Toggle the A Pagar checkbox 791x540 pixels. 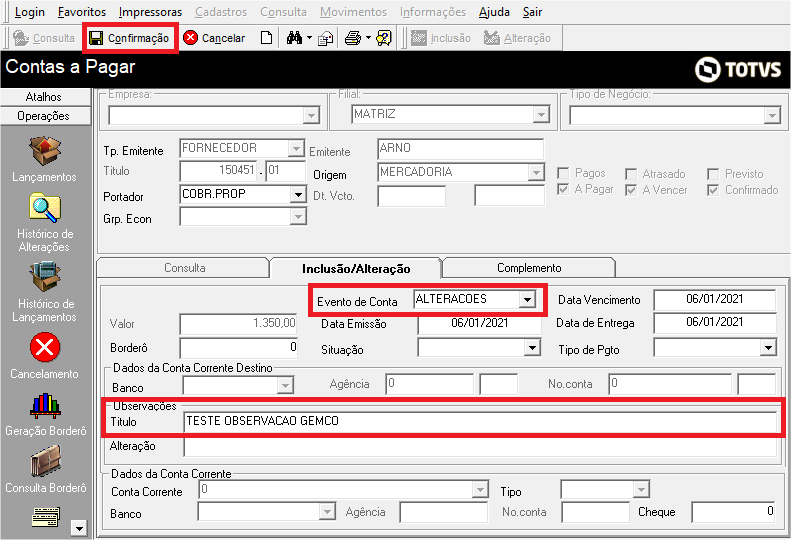(563, 190)
